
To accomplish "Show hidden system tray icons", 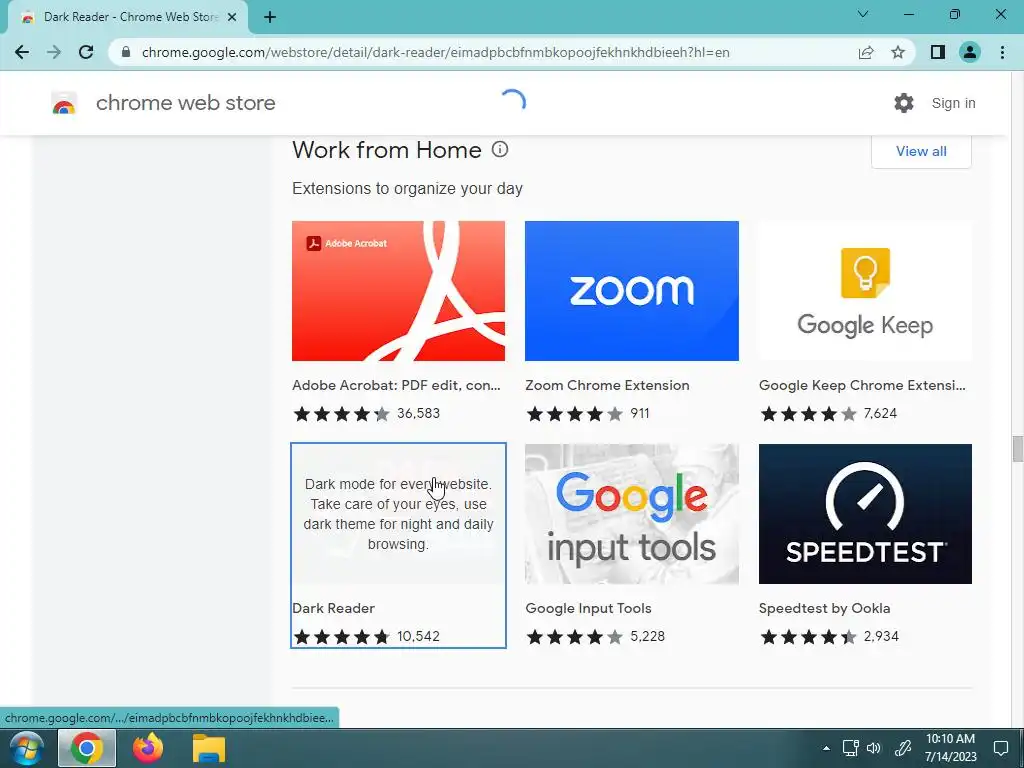I will [x=826, y=748].
